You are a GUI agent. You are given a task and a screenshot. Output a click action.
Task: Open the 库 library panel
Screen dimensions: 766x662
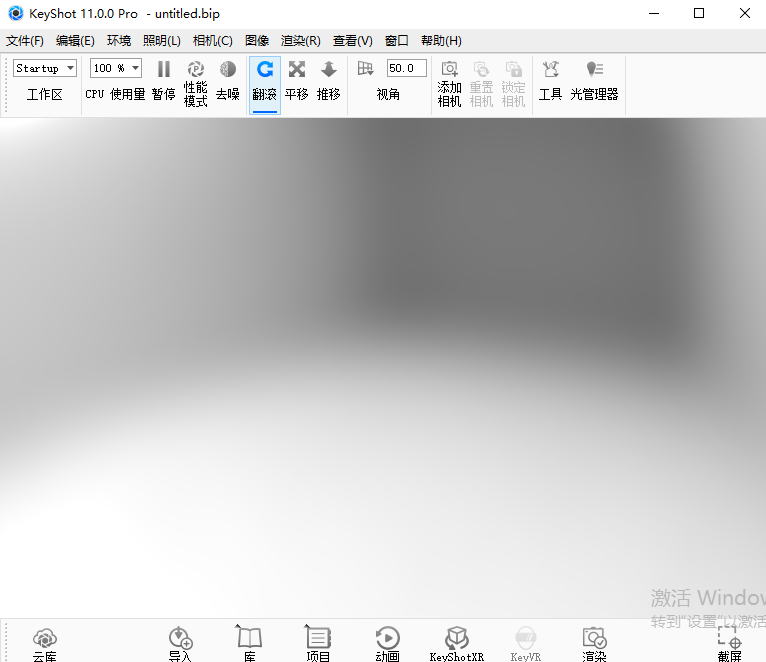pos(250,644)
